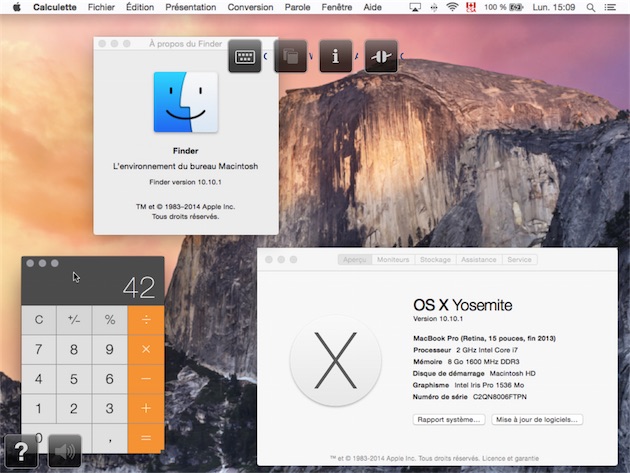
Task: Click the question mark help icon
Action: (21, 451)
